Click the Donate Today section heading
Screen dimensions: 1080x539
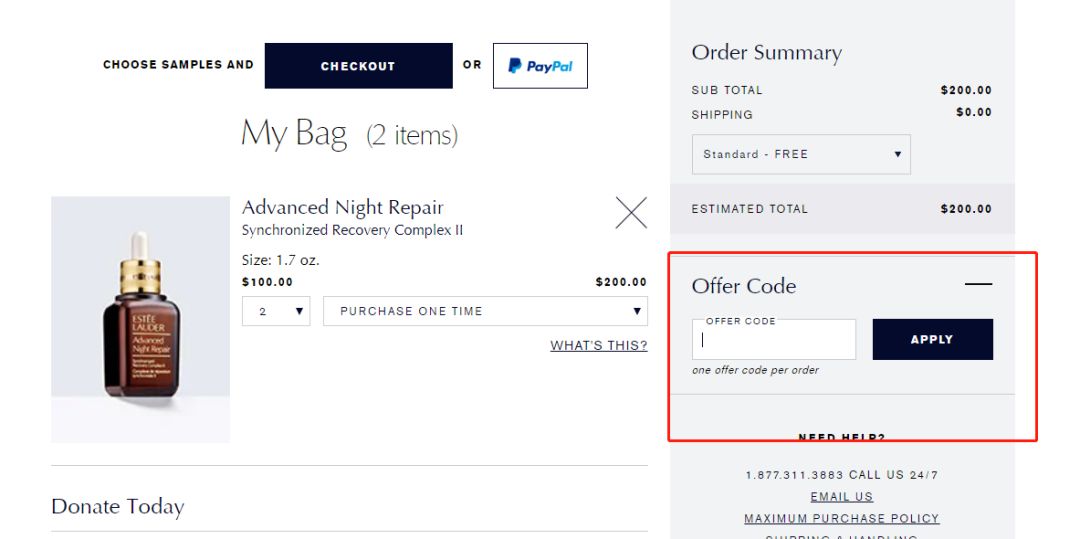(118, 507)
